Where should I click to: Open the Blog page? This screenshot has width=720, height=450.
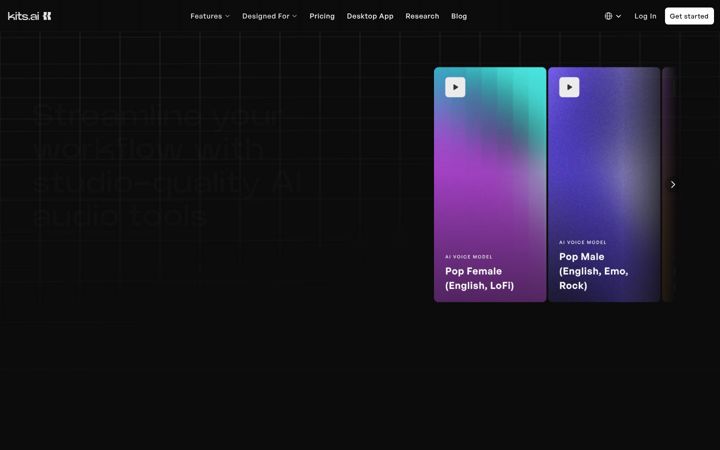(459, 16)
